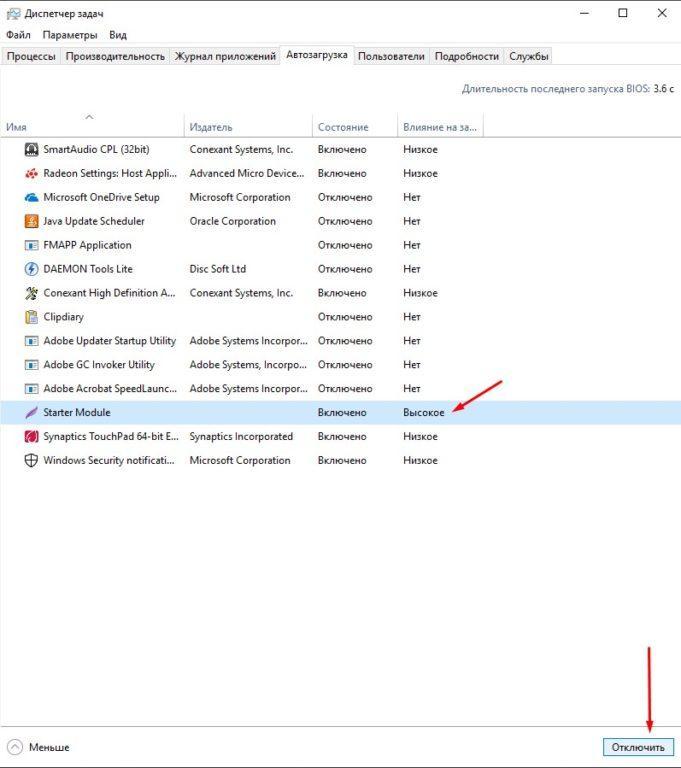This screenshot has height=768, width=681.
Task: Select the Synaptics TouchPad 64-bit E... name
Action: click(111, 436)
